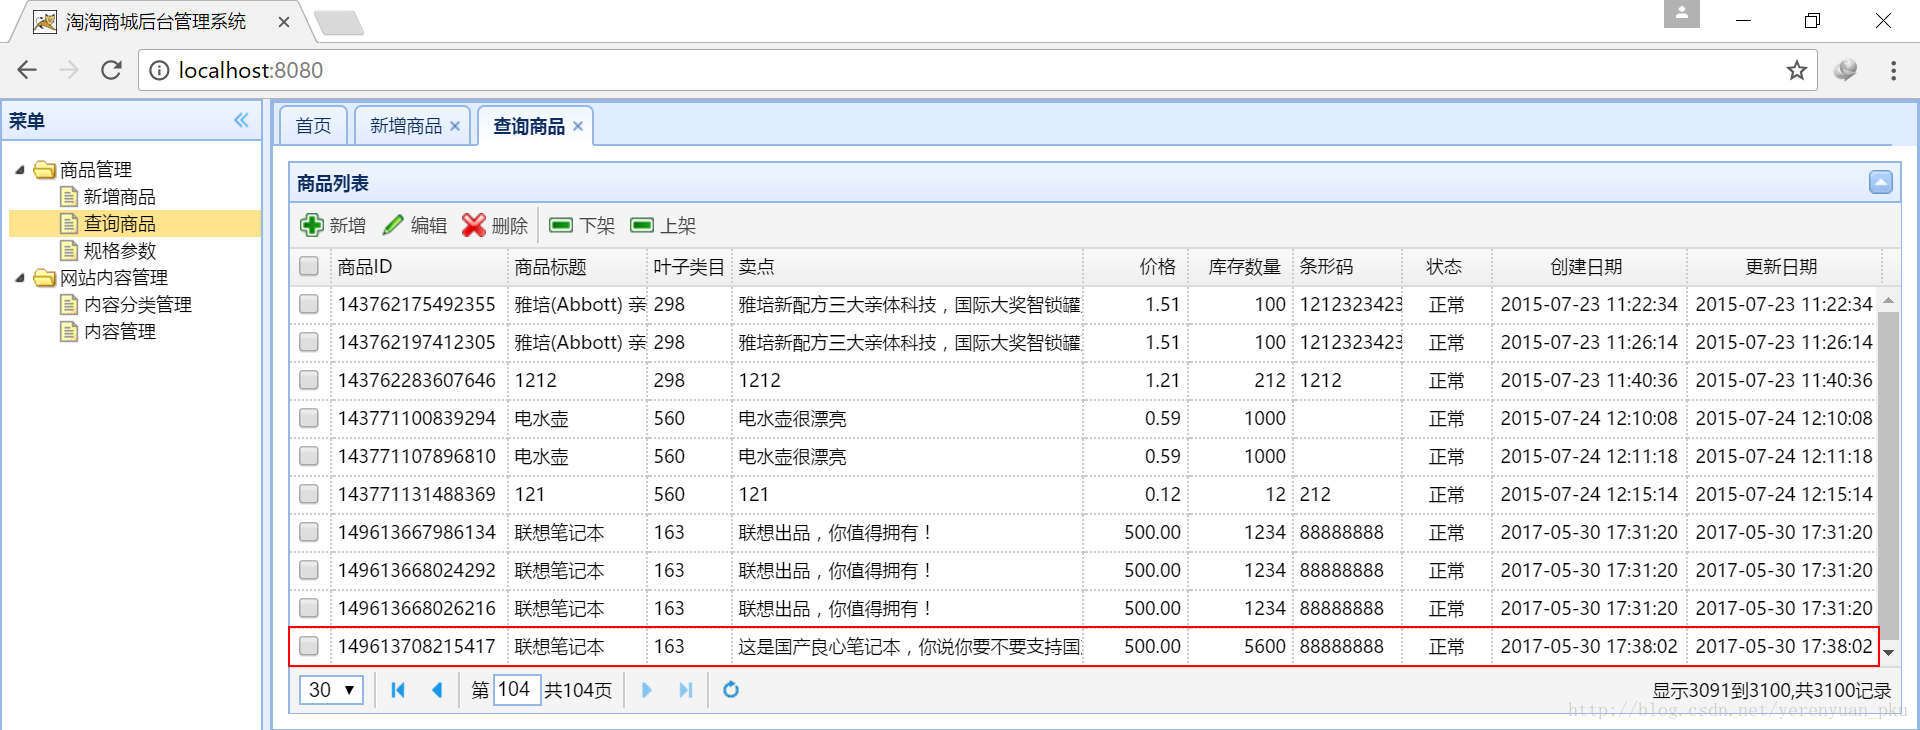Viewport: 1920px width, 730px height.
Task: Click the 状态 column header
Action: [x=1447, y=267]
